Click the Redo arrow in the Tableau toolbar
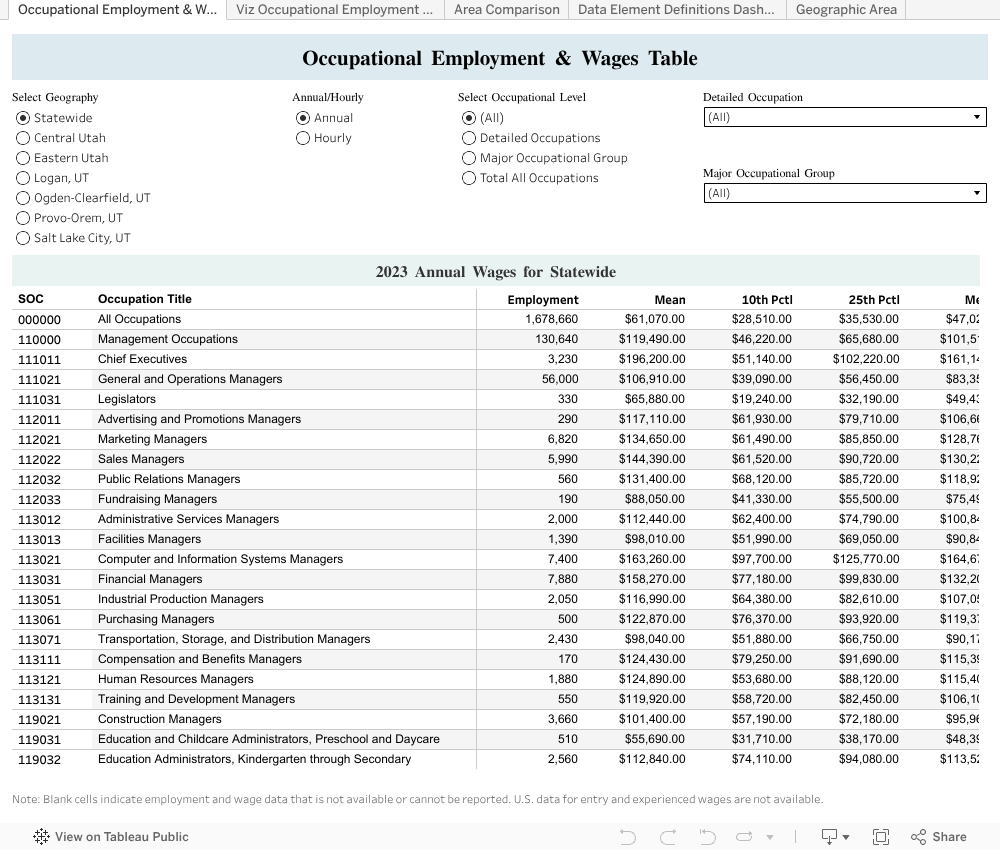Screen dimensions: 1000x850 coord(667,837)
